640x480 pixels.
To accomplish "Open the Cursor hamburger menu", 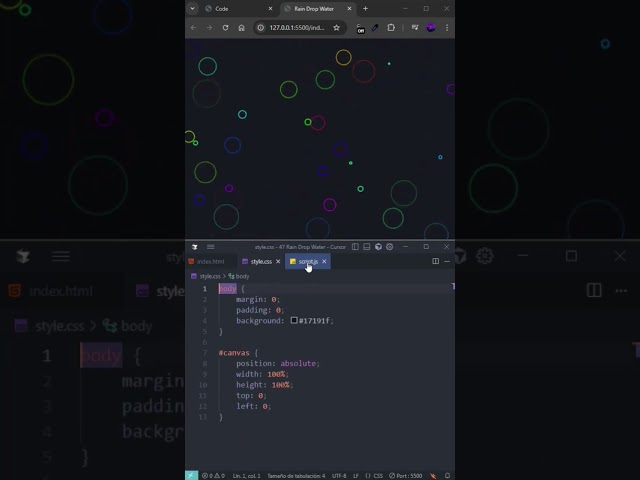I will [211, 247].
